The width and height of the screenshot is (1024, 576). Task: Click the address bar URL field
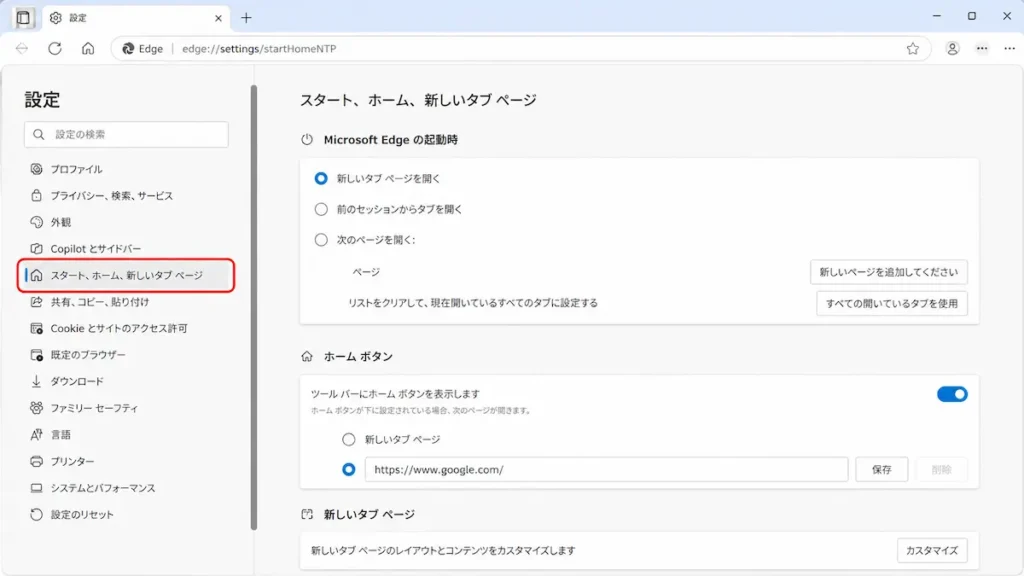(x=522, y=48)
